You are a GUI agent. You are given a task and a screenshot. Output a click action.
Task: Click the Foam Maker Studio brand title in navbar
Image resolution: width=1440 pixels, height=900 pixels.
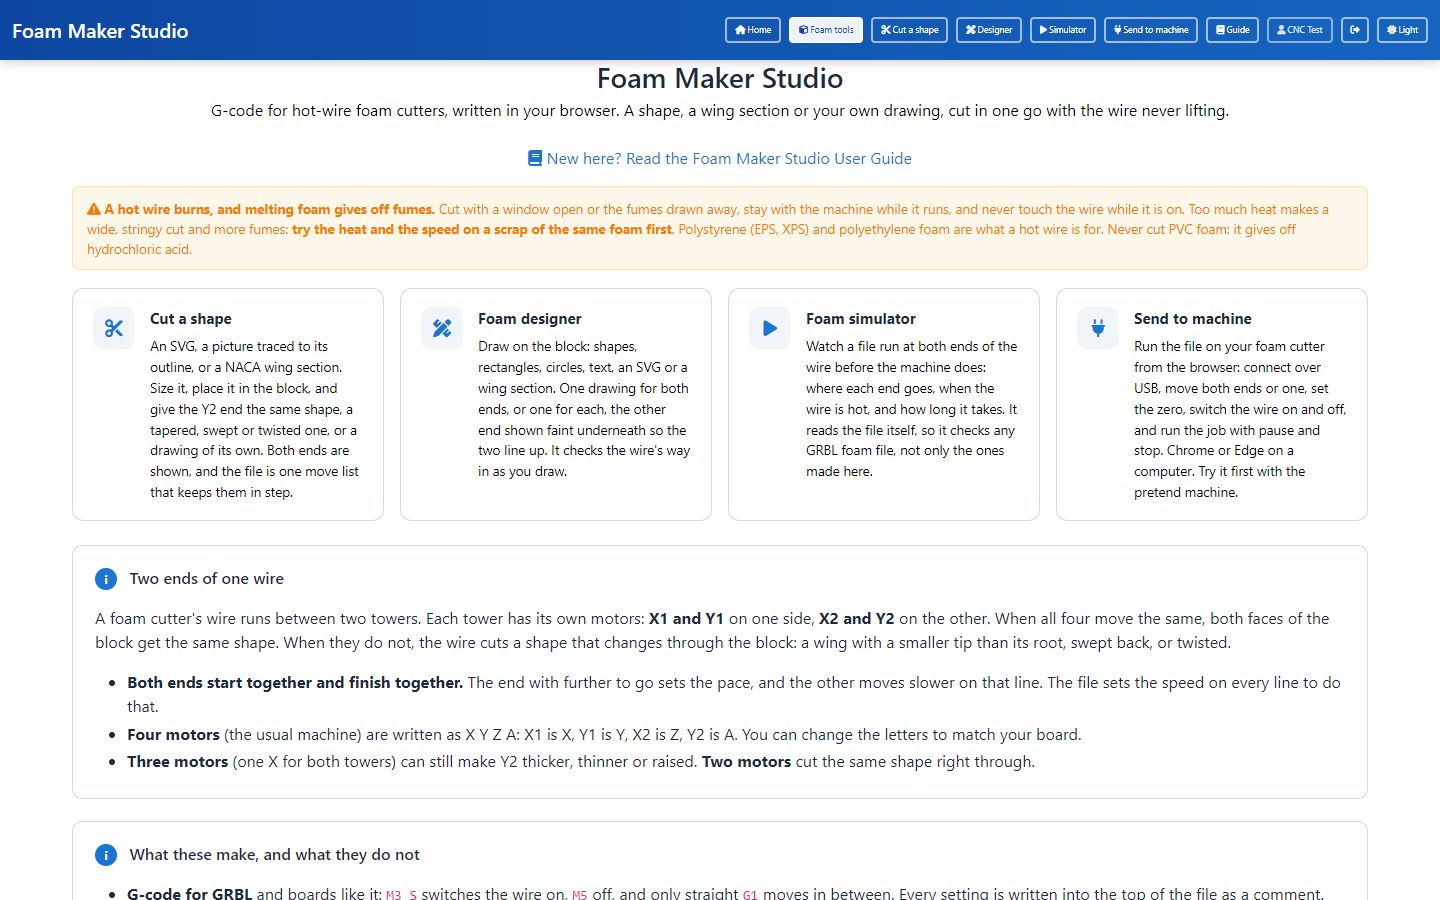click(100, 31)
